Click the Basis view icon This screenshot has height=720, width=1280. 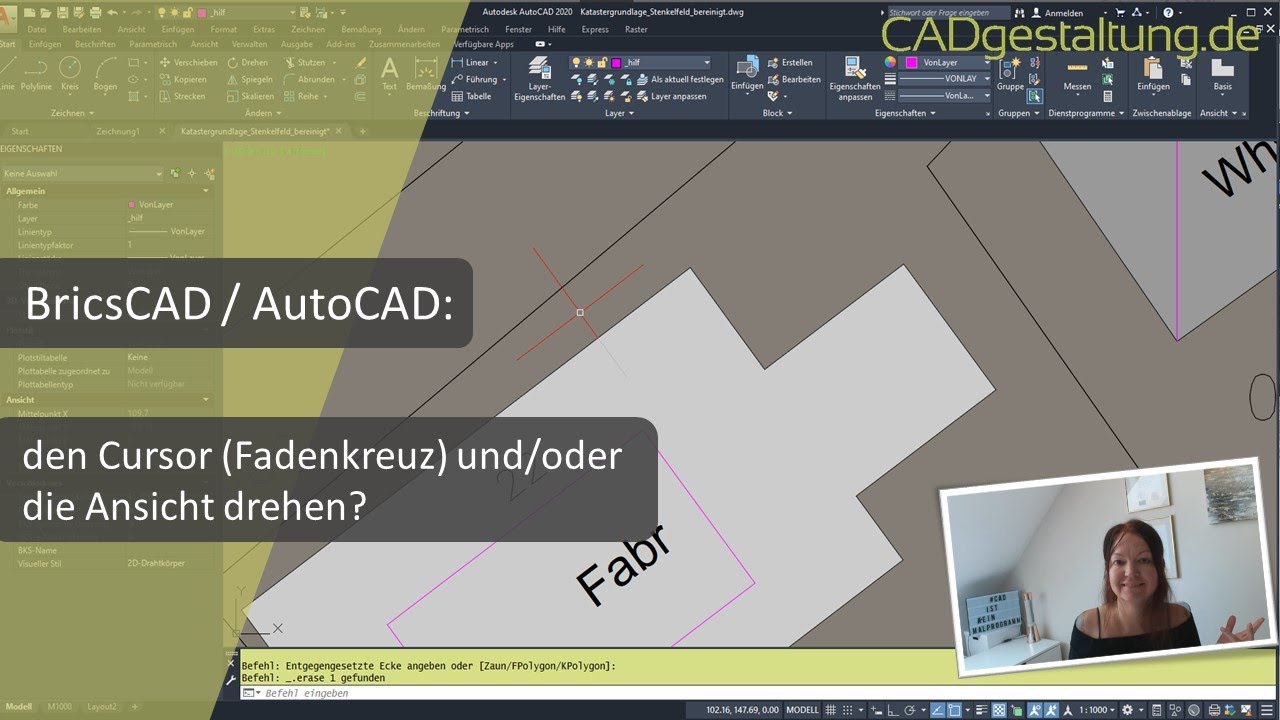click(1222, 74)
